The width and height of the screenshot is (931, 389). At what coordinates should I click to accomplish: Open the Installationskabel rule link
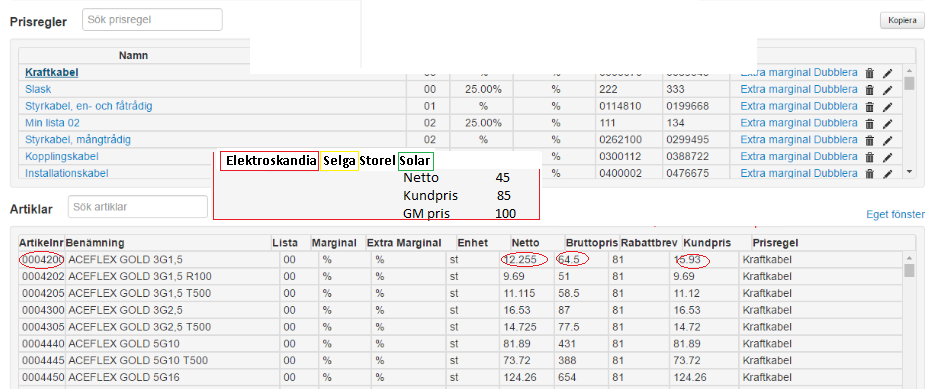click(66, 173)
